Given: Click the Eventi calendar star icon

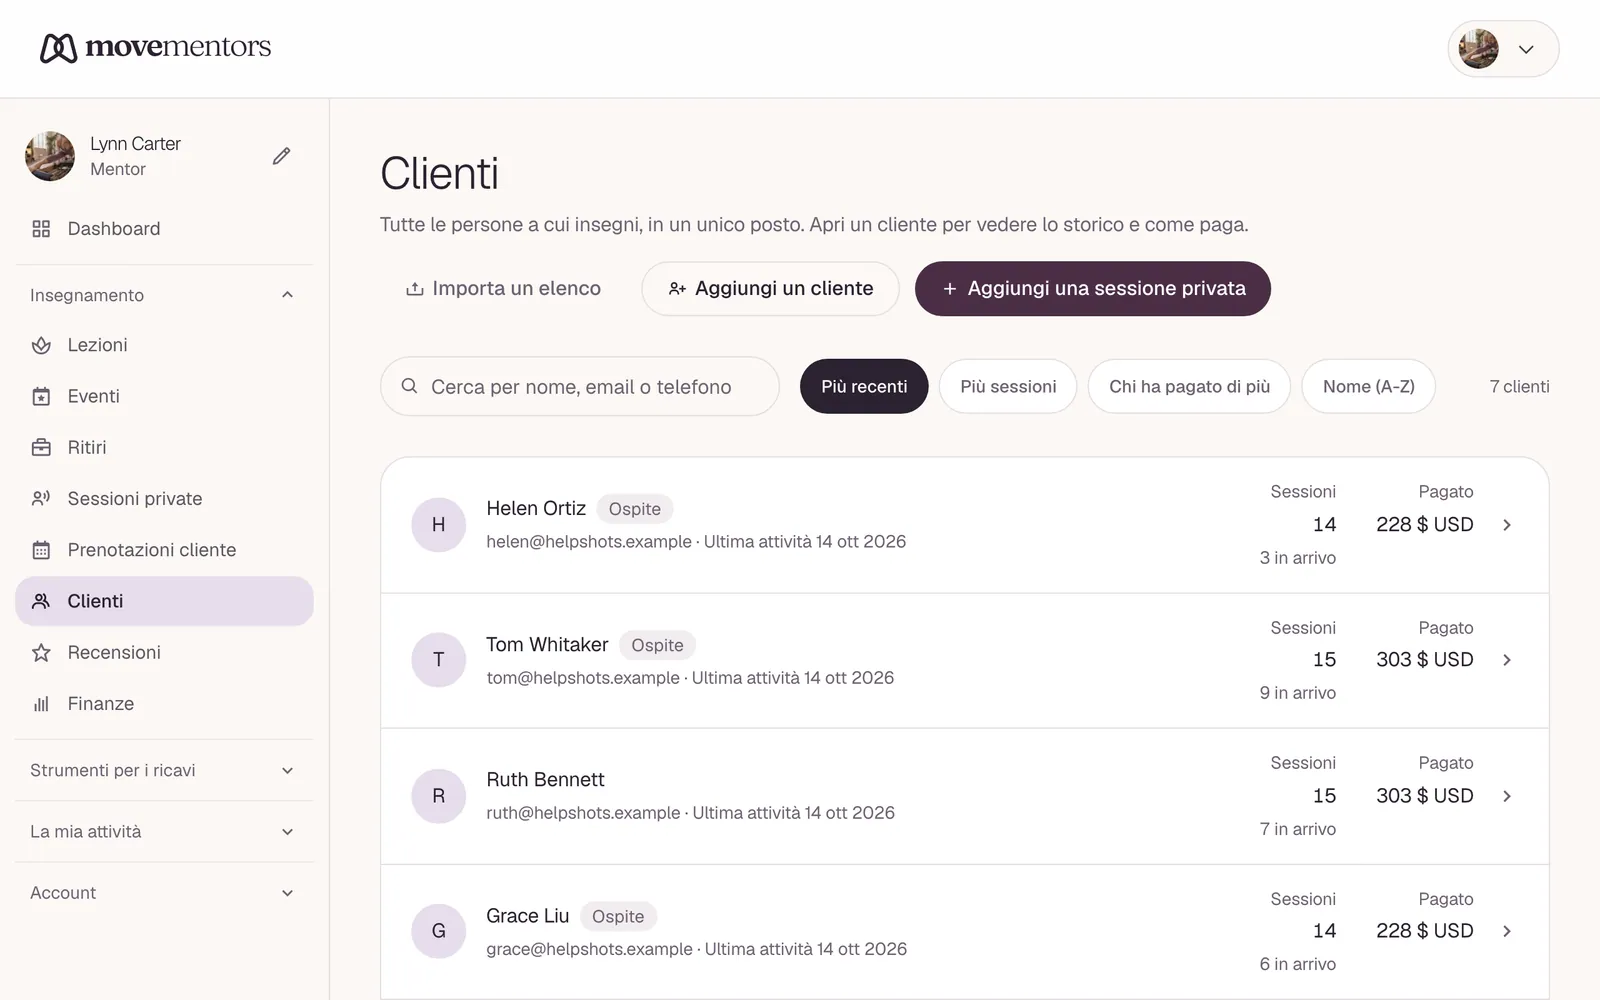Looking at the screenshot, I should (x=41, y=397).
